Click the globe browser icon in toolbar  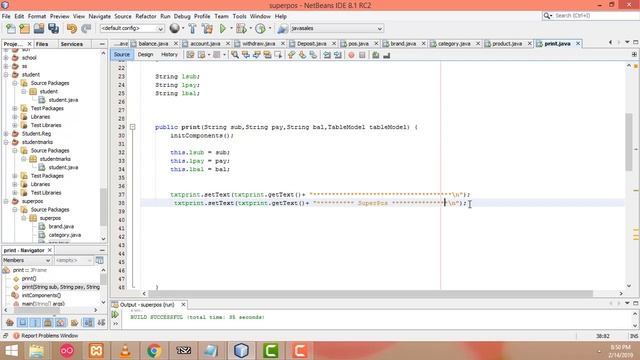174,28
